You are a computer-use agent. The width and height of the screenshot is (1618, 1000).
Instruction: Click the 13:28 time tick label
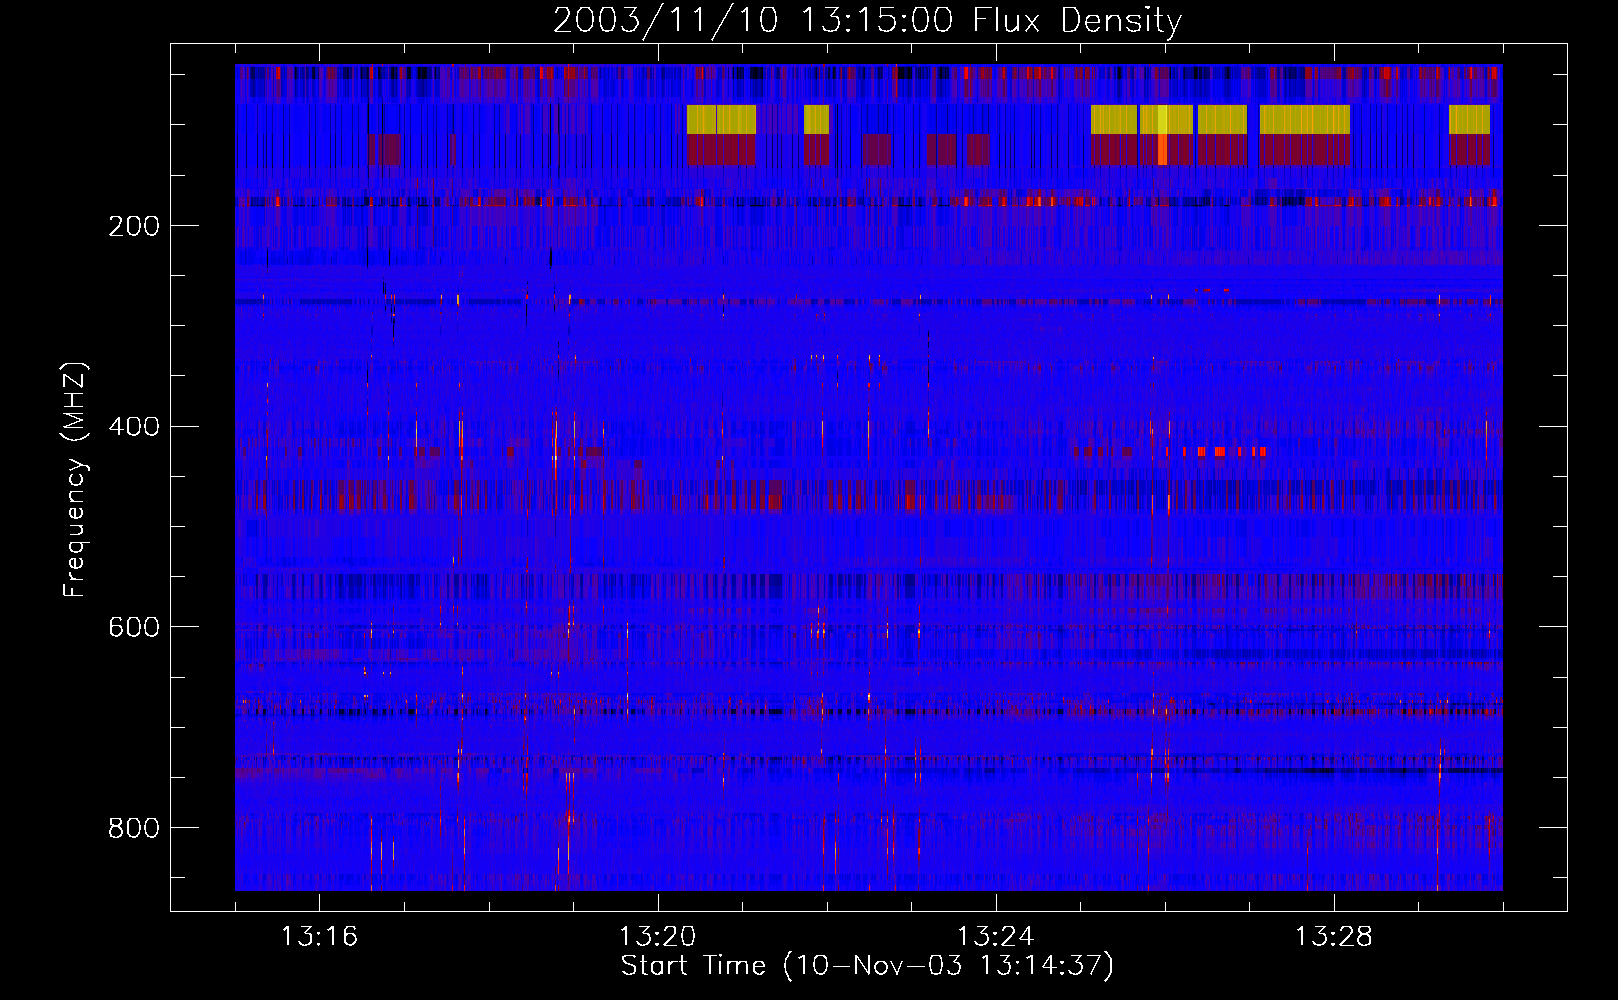(x=1333, y=936)
